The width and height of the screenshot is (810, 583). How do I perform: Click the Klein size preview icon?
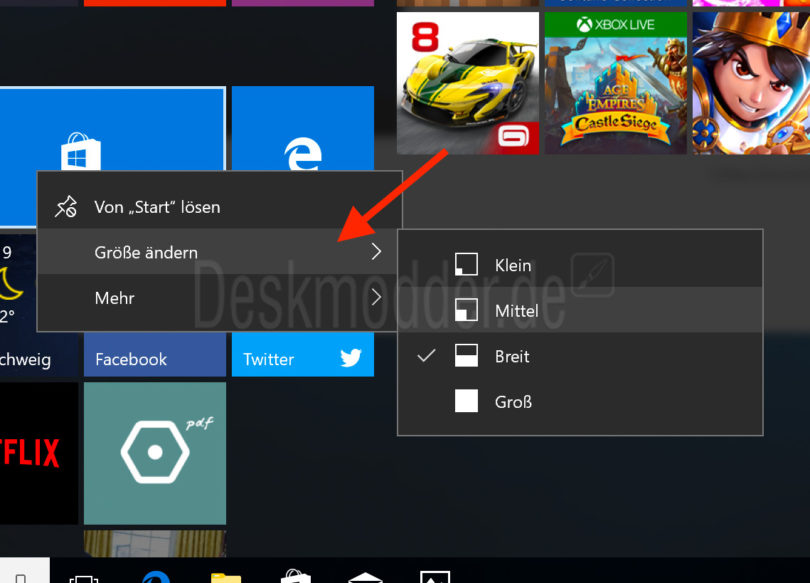(x=466, y=264)
